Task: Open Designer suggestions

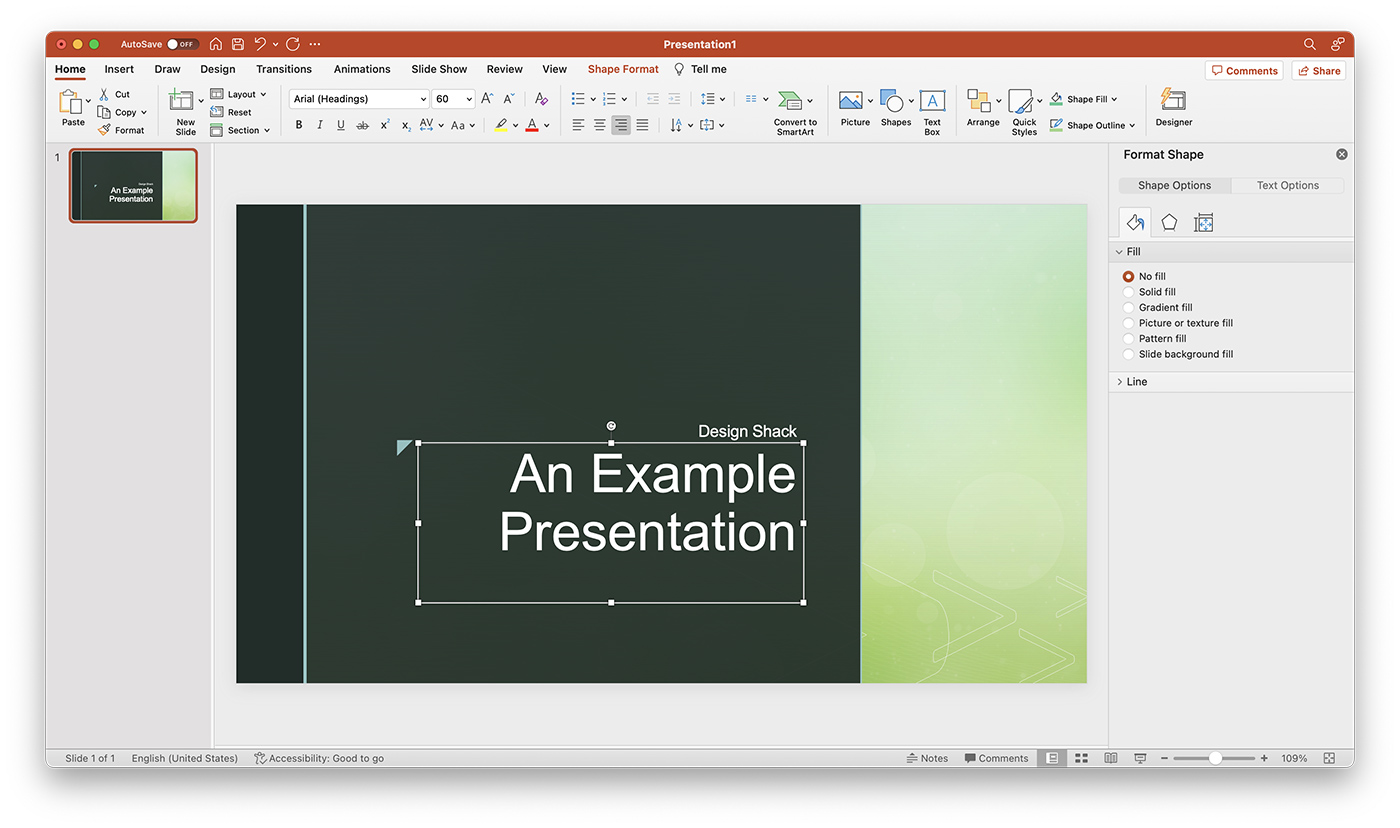Action: 1173,107
